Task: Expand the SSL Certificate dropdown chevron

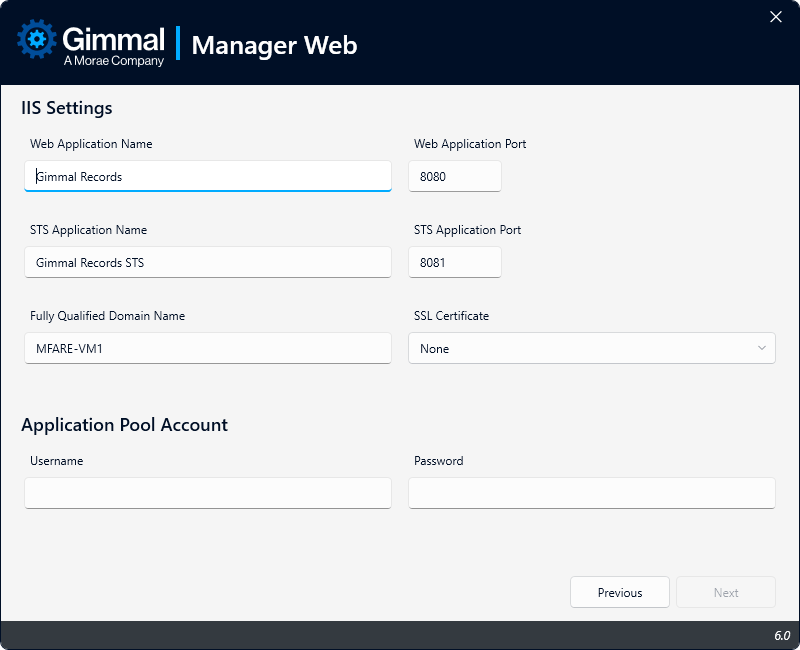Action: point(762,348)
